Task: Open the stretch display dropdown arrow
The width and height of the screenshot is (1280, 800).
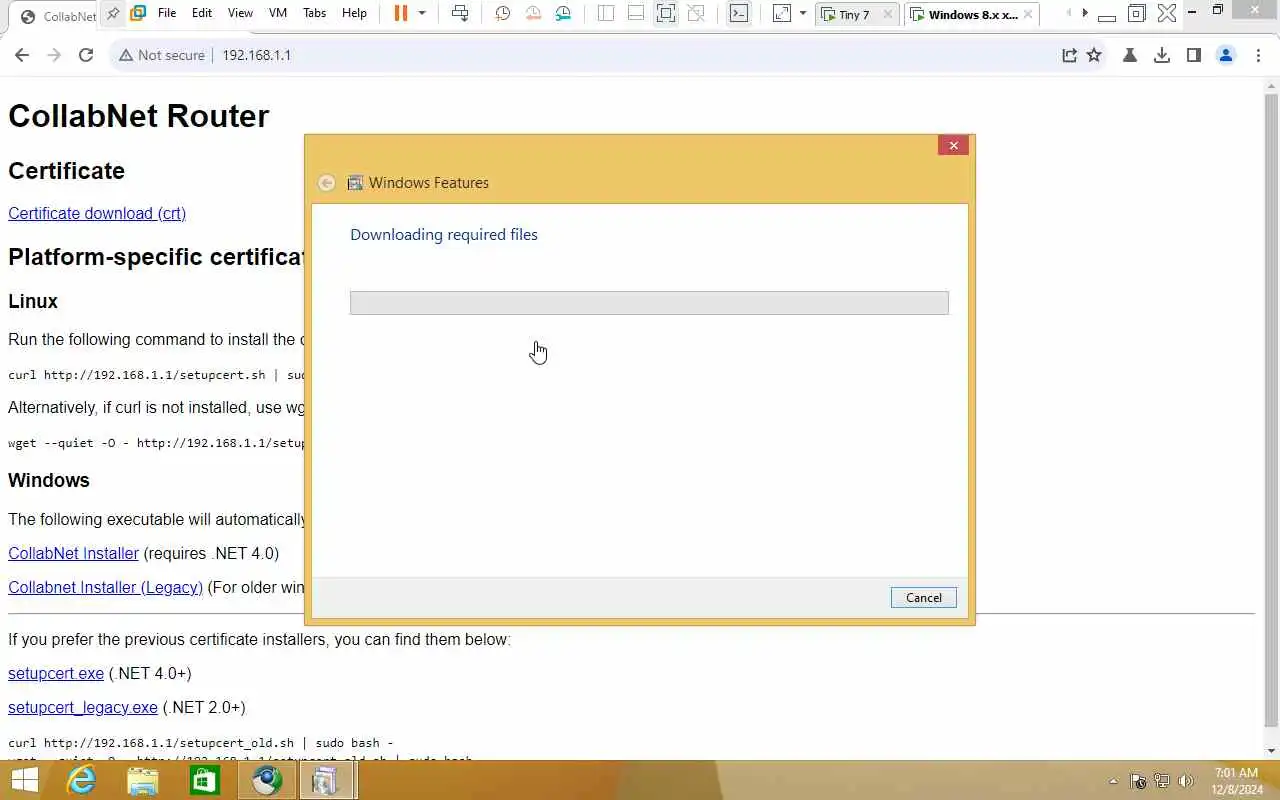Action: (802, 14)
